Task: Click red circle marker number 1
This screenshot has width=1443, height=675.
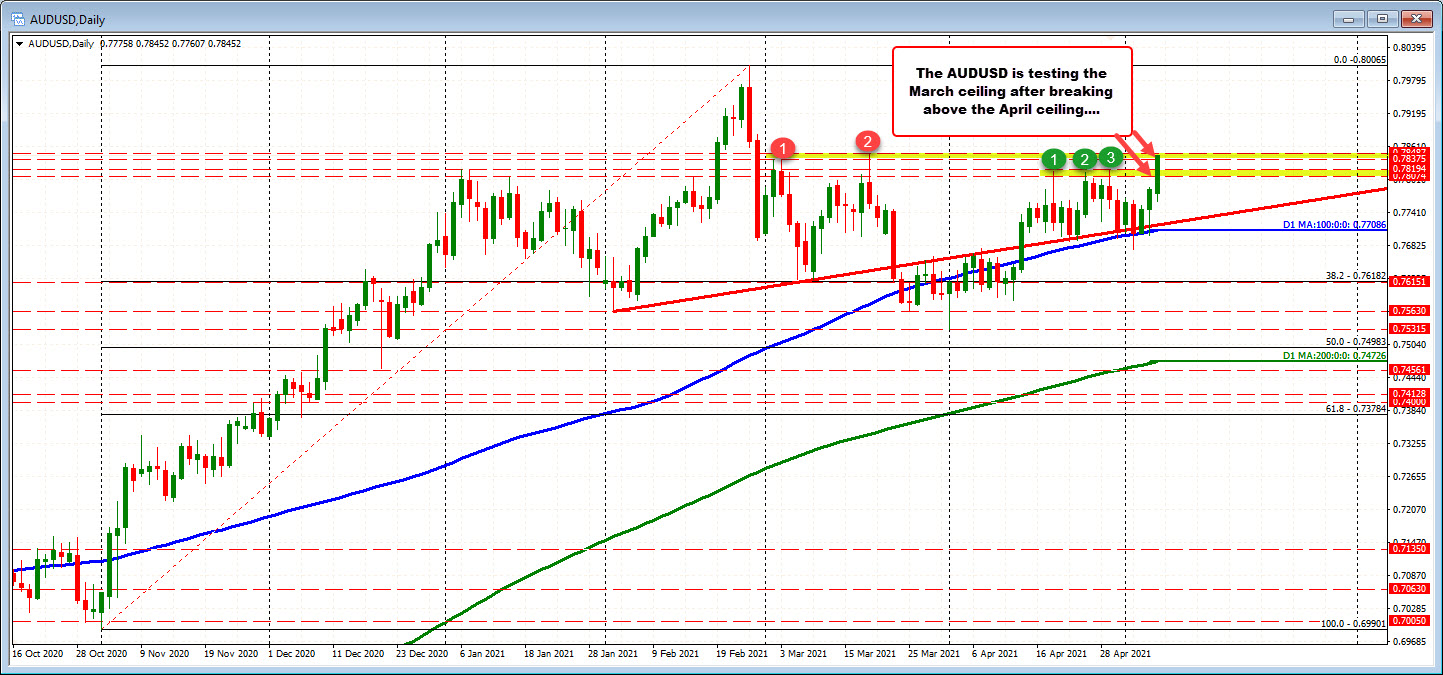Action: (785, 149)
